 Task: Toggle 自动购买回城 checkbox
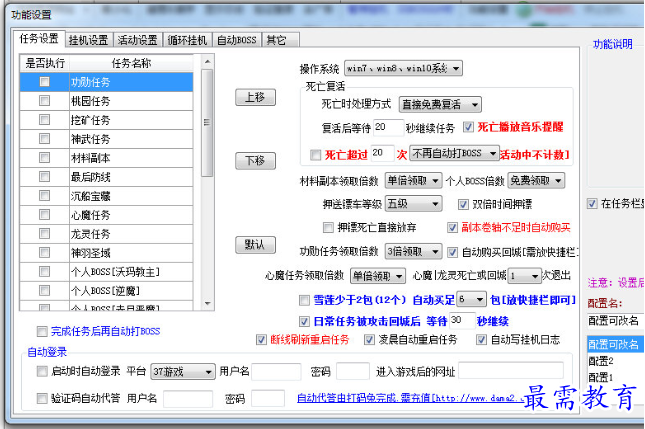(x=452, y=252)
